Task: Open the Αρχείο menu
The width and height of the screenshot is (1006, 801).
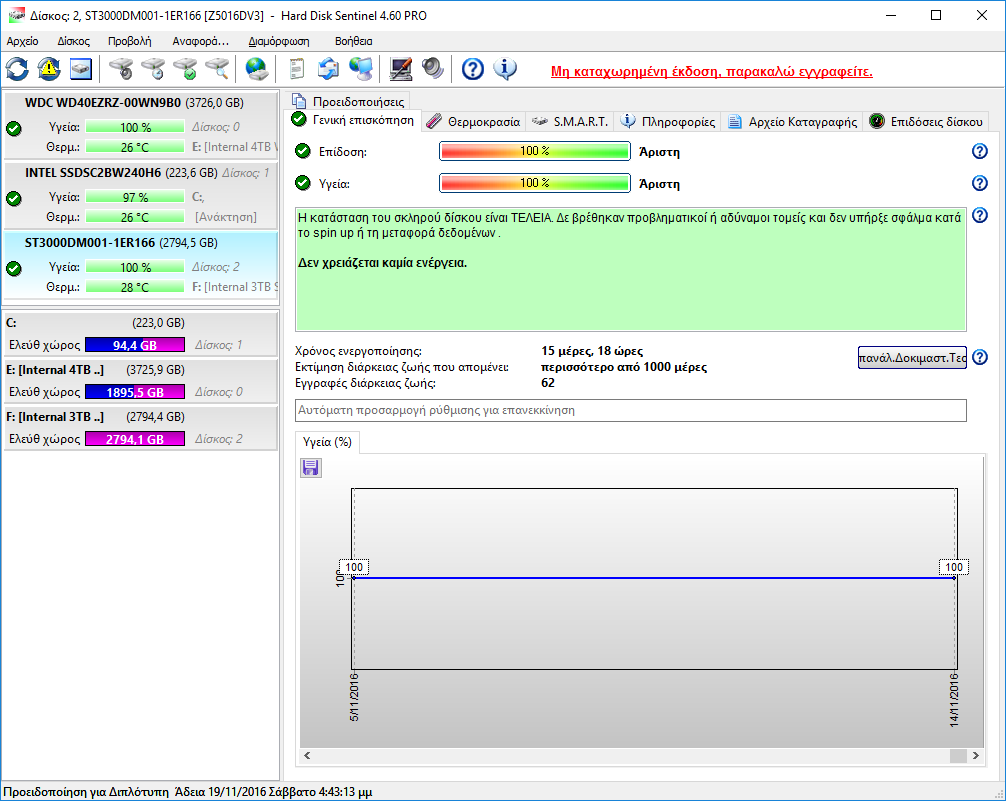Action: coord(22,41)
